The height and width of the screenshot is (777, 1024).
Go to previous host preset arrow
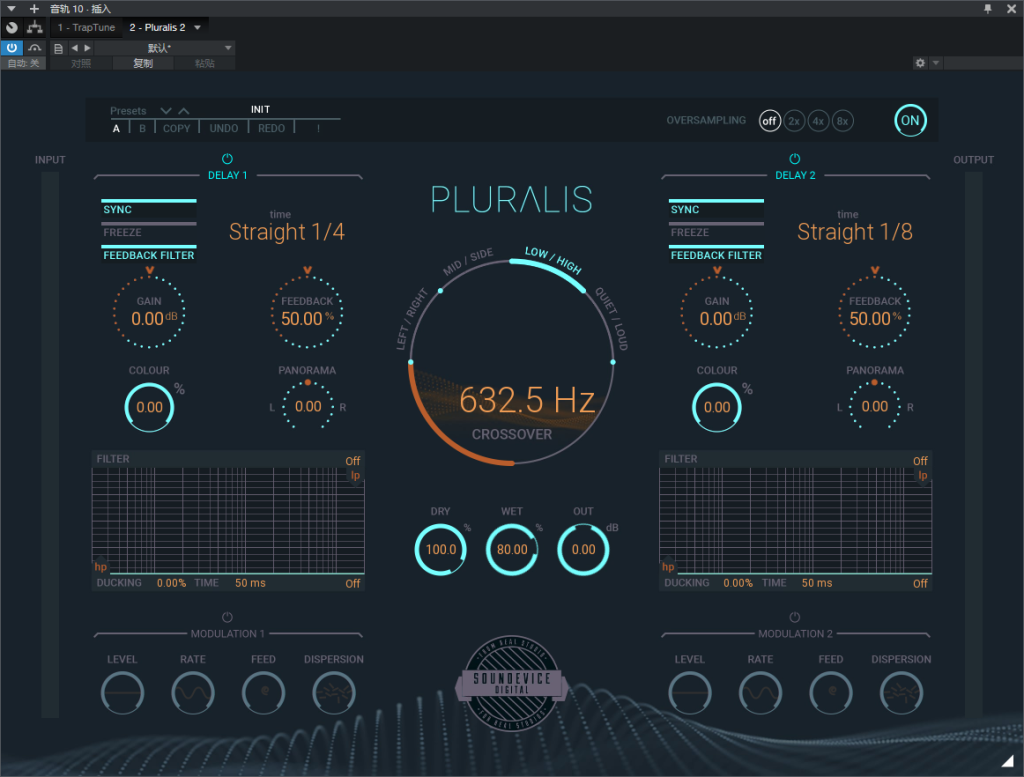coord(74,48)
